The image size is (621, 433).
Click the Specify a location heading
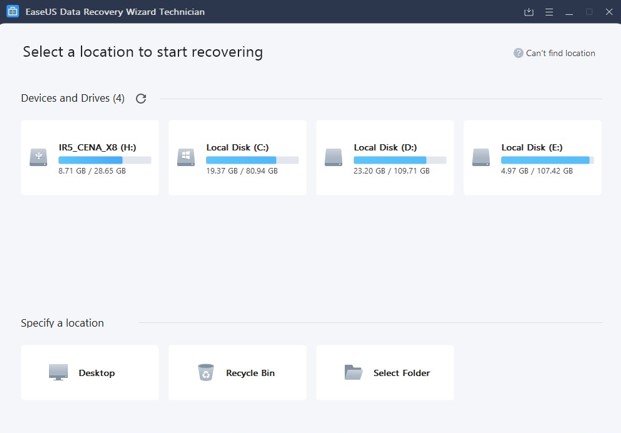(62, 323)
